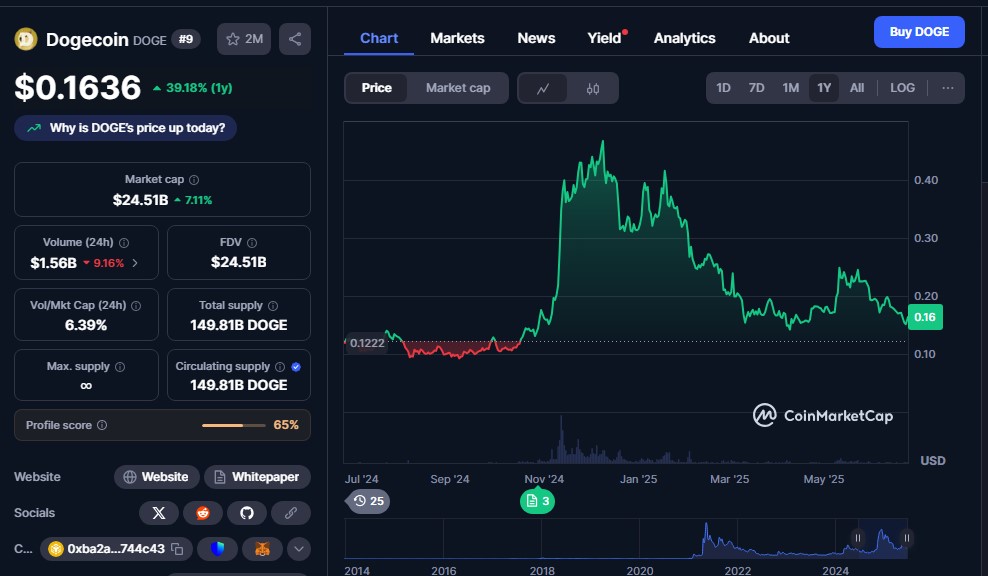Click Max. supply info icon
This screenshot has height=576, width=988.
[x=120, y=367]
